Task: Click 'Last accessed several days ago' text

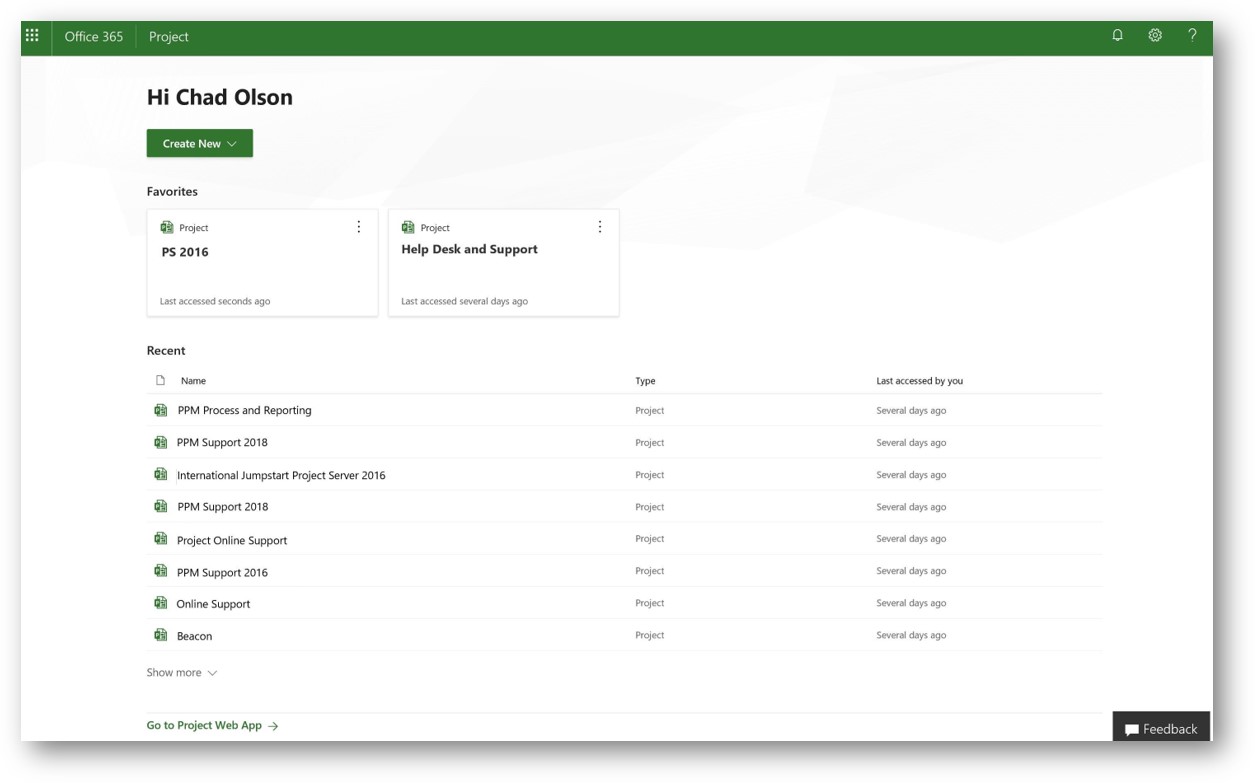Action: pos(464,301)
